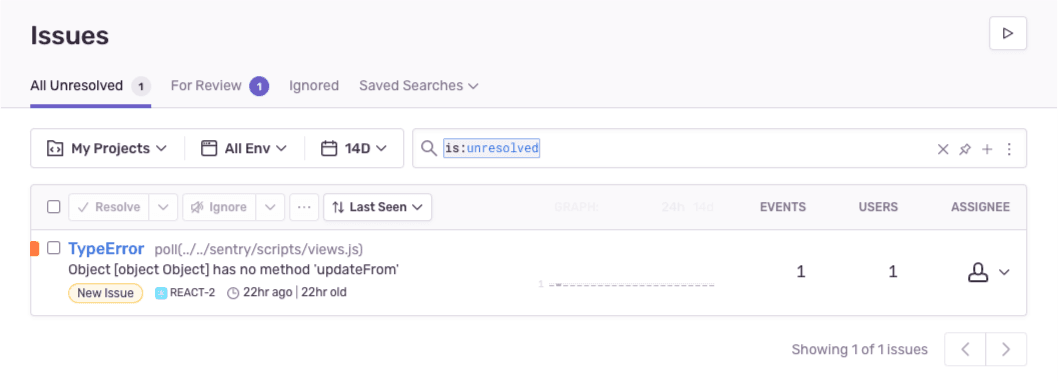Pin the search using the pushpin icon
The width and height of the screenshot is (1058, 382).
965,149
